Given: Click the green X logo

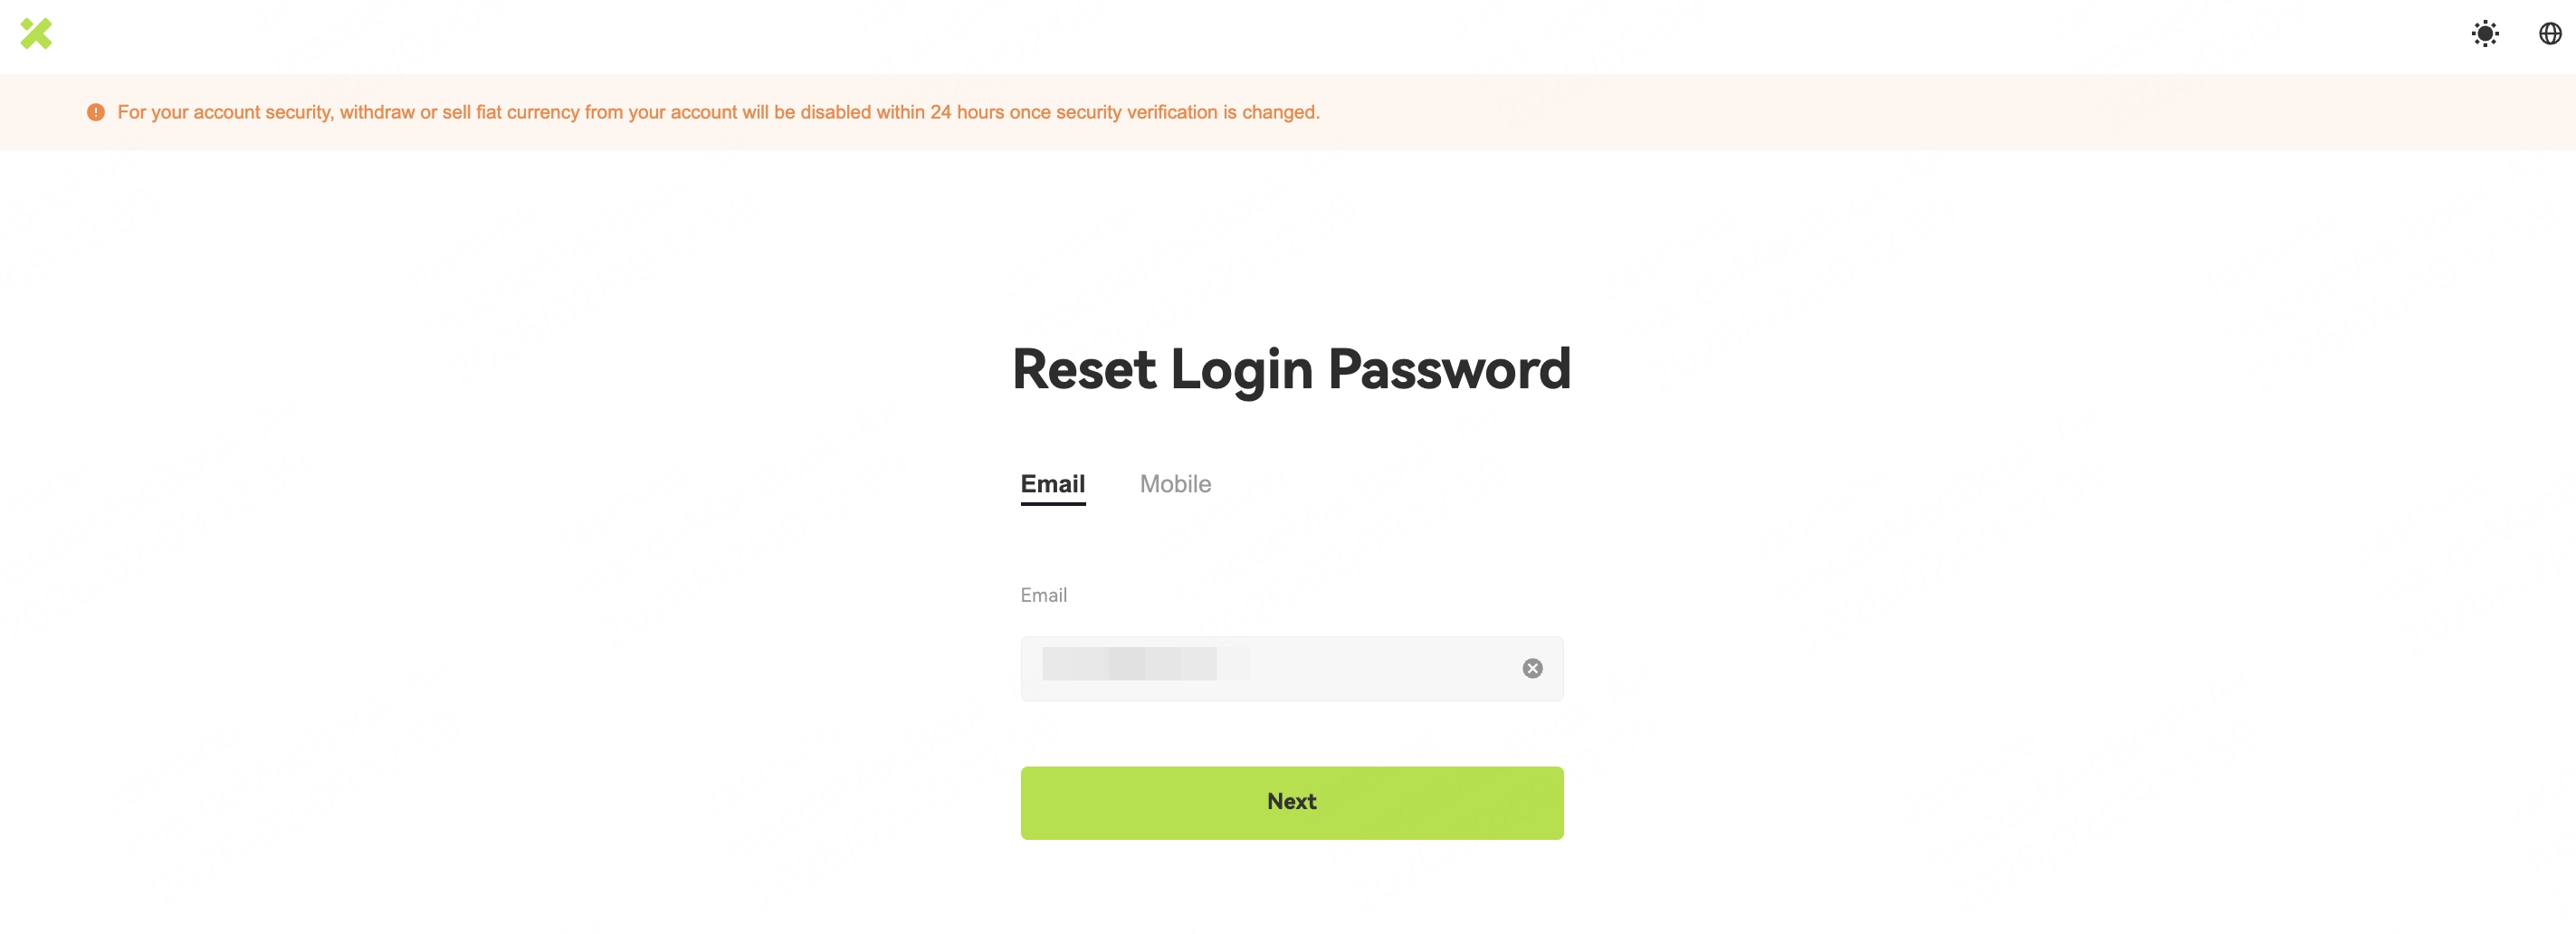Looking at the screenshot, I should tap(36, 34).
